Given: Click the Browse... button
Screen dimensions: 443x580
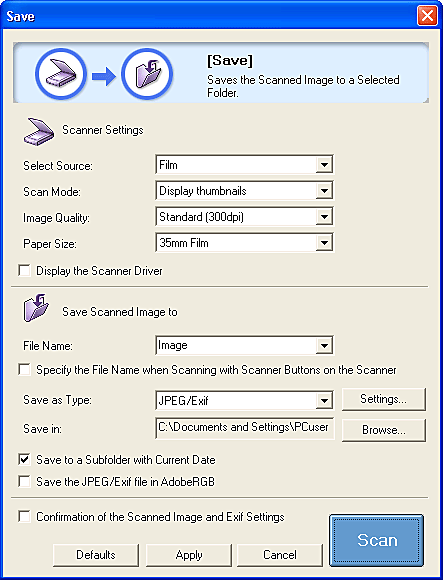Looking at the screenshot, I should click(x=383, y=430).
